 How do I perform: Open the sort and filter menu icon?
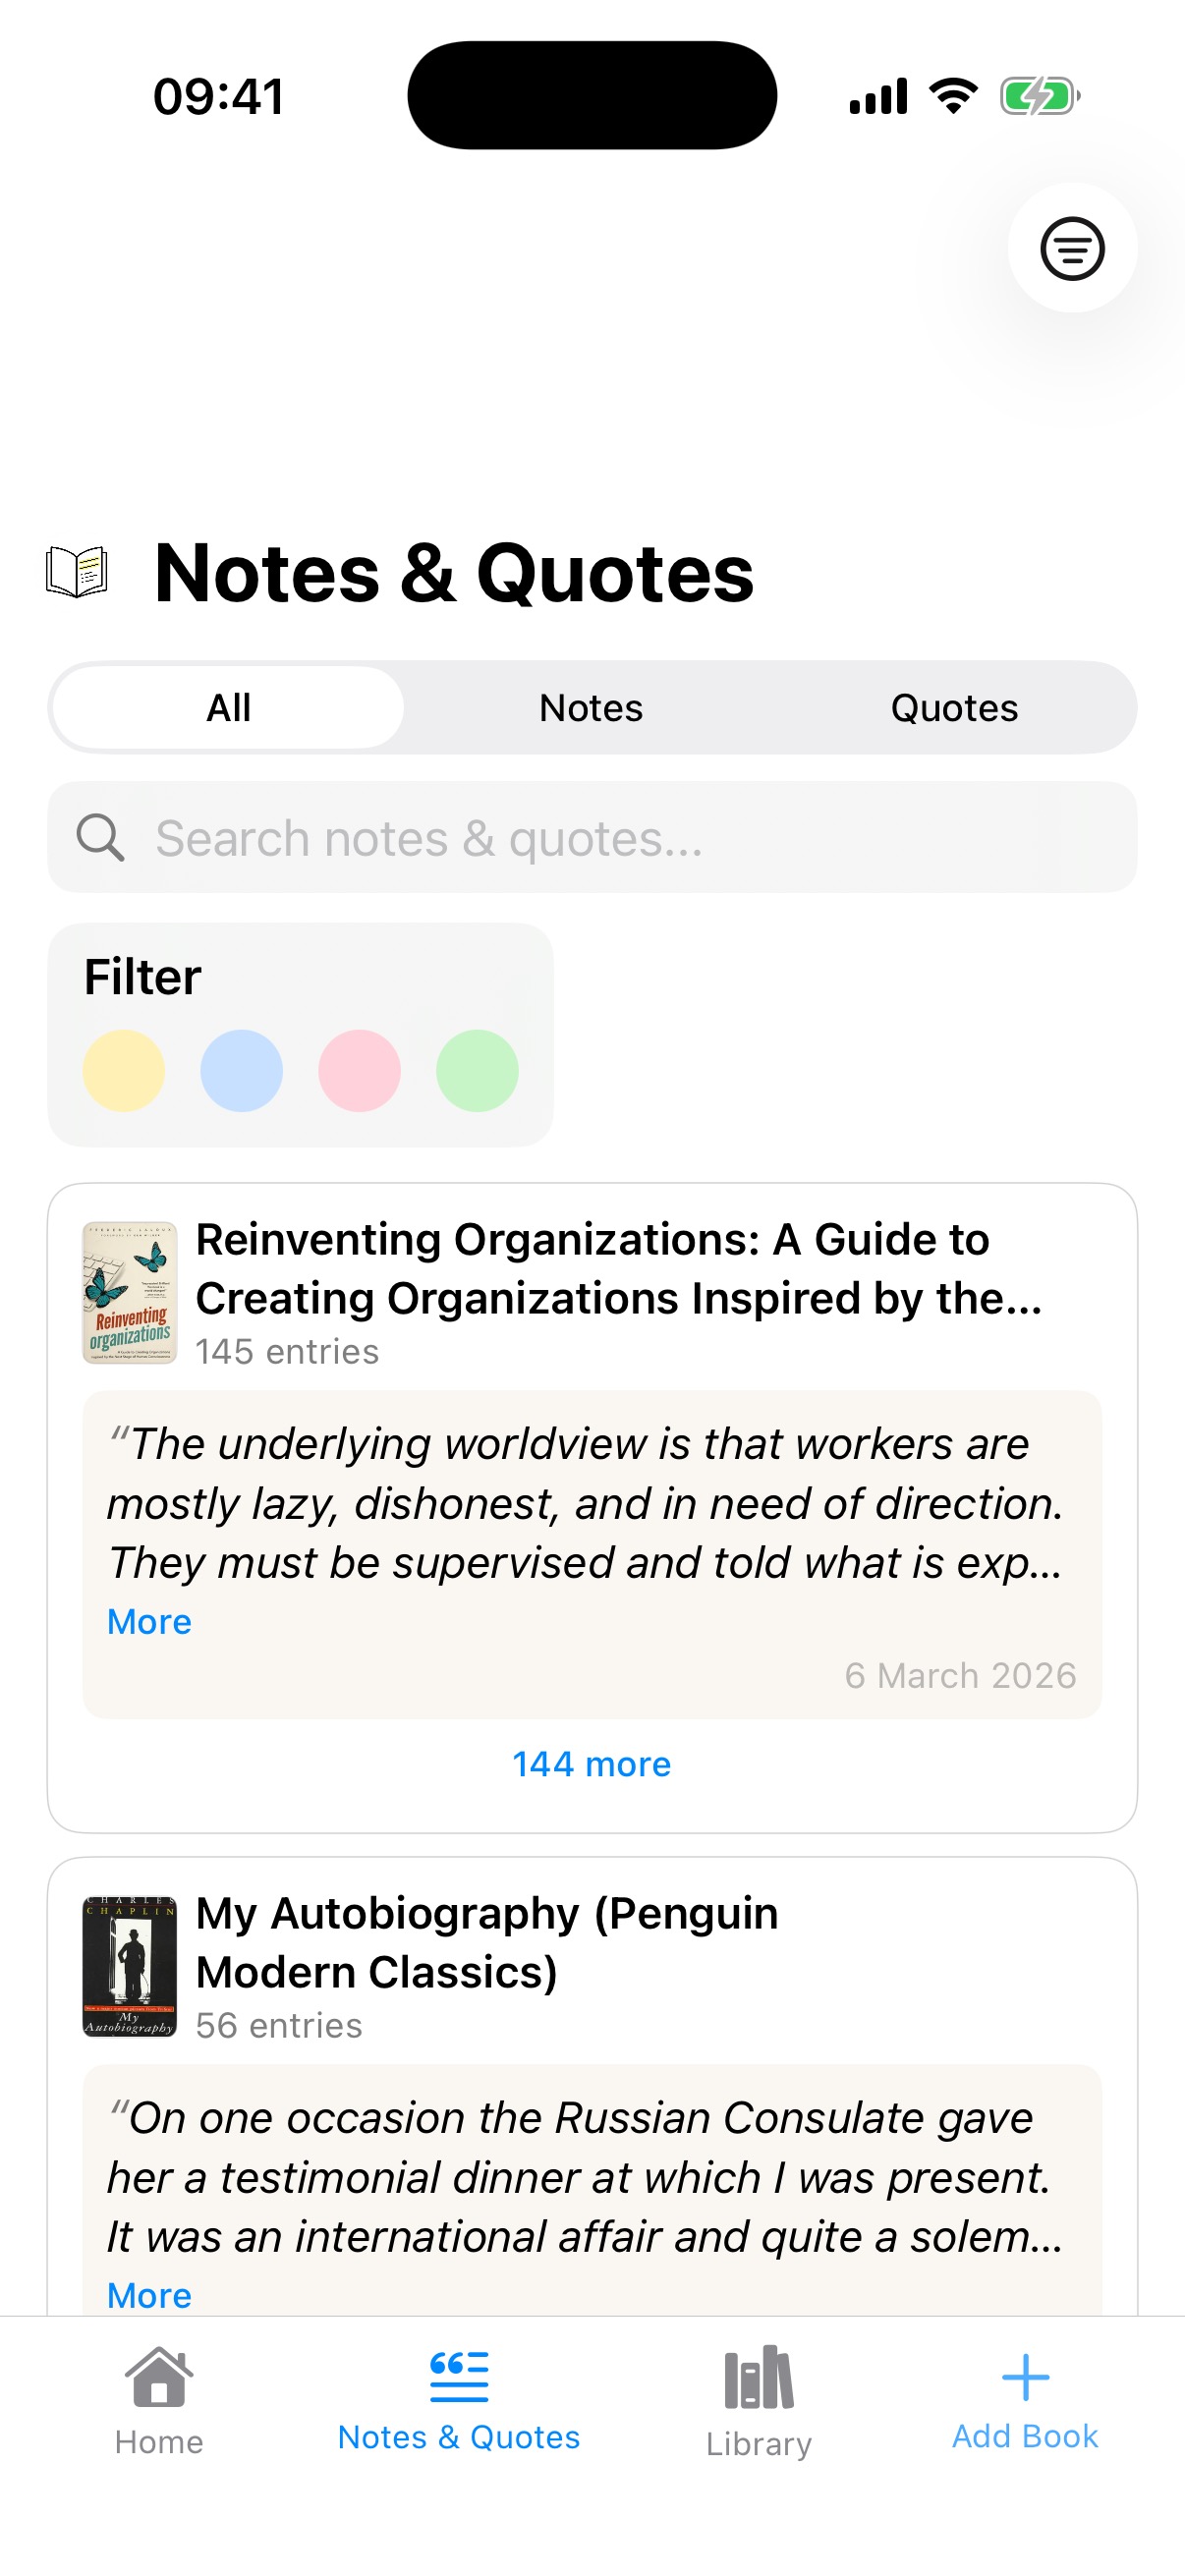(x=1071, y=248)
